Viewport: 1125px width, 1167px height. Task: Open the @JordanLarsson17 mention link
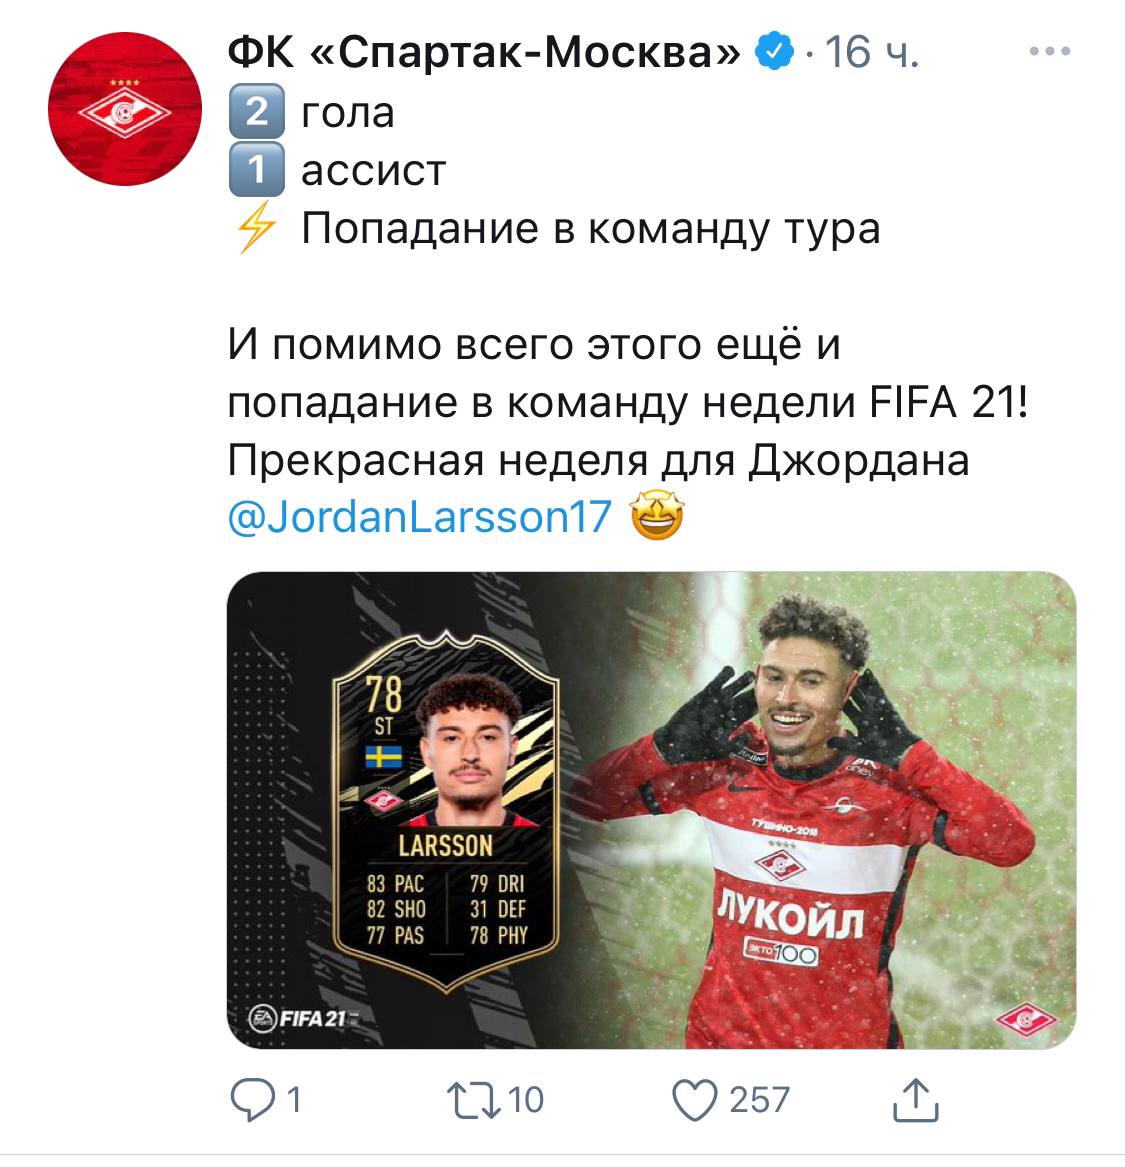[420, 516]
